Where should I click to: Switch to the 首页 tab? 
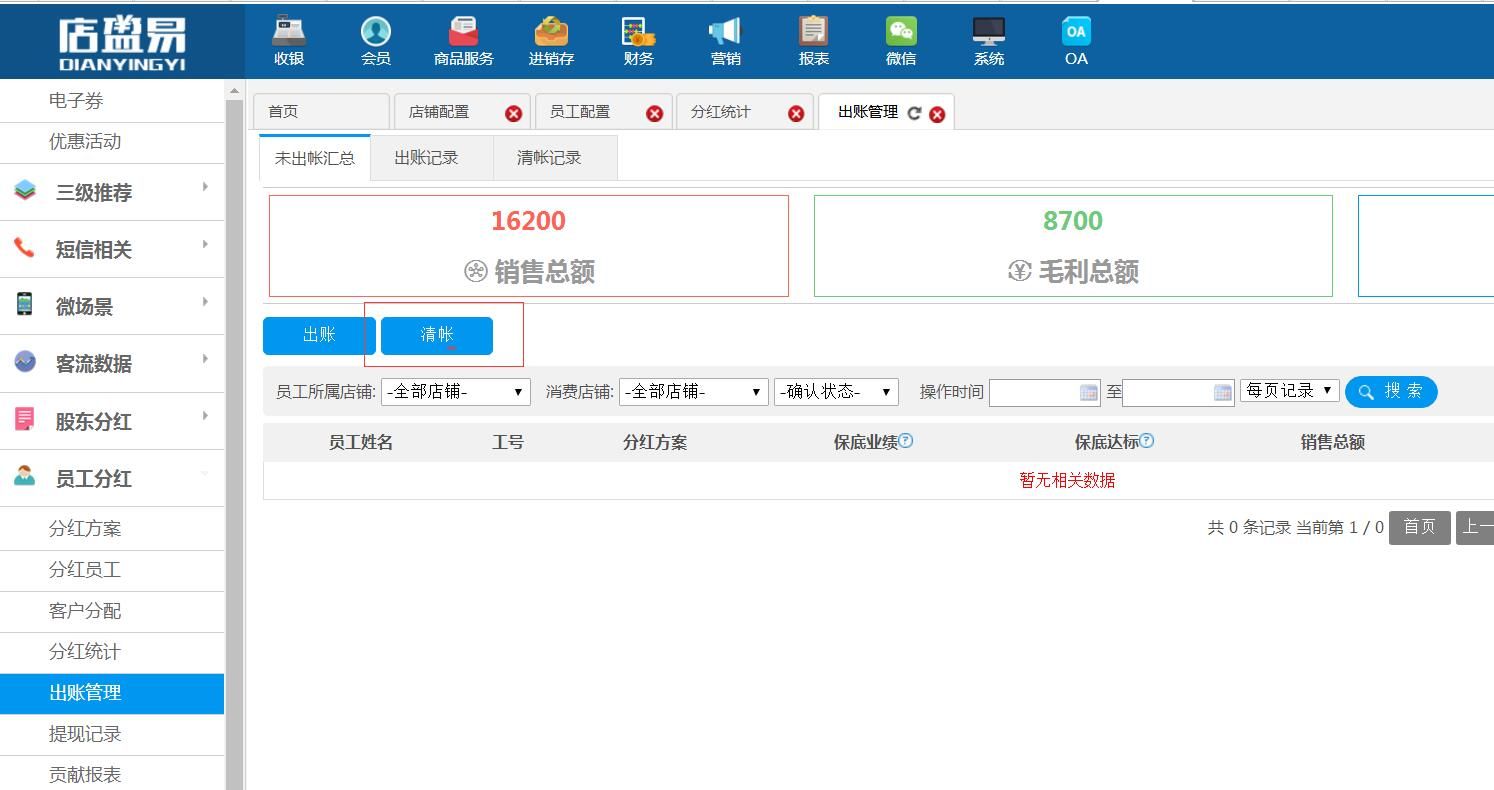tap(321, 112)
